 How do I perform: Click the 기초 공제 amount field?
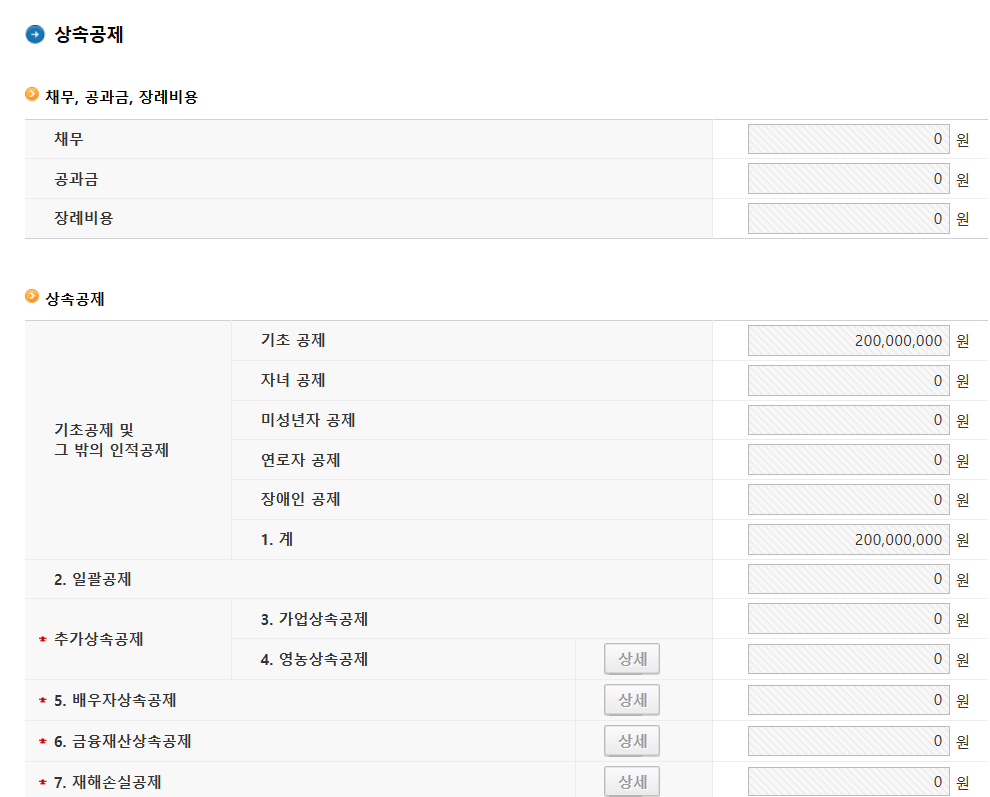(x=848, y=340)
